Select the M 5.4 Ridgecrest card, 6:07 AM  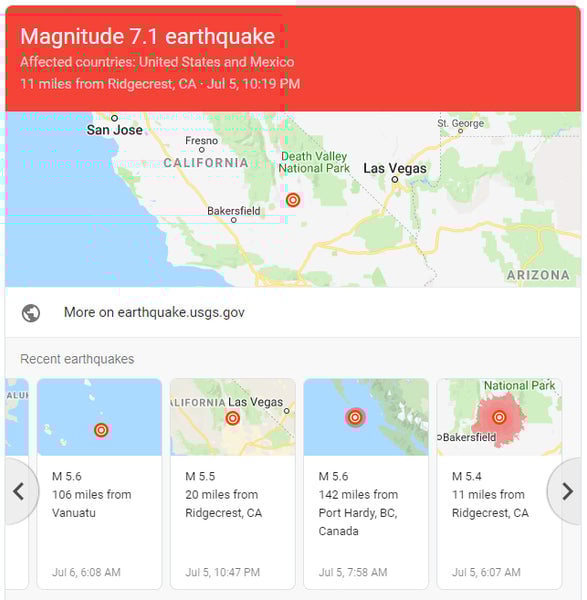tap(499, 484)
